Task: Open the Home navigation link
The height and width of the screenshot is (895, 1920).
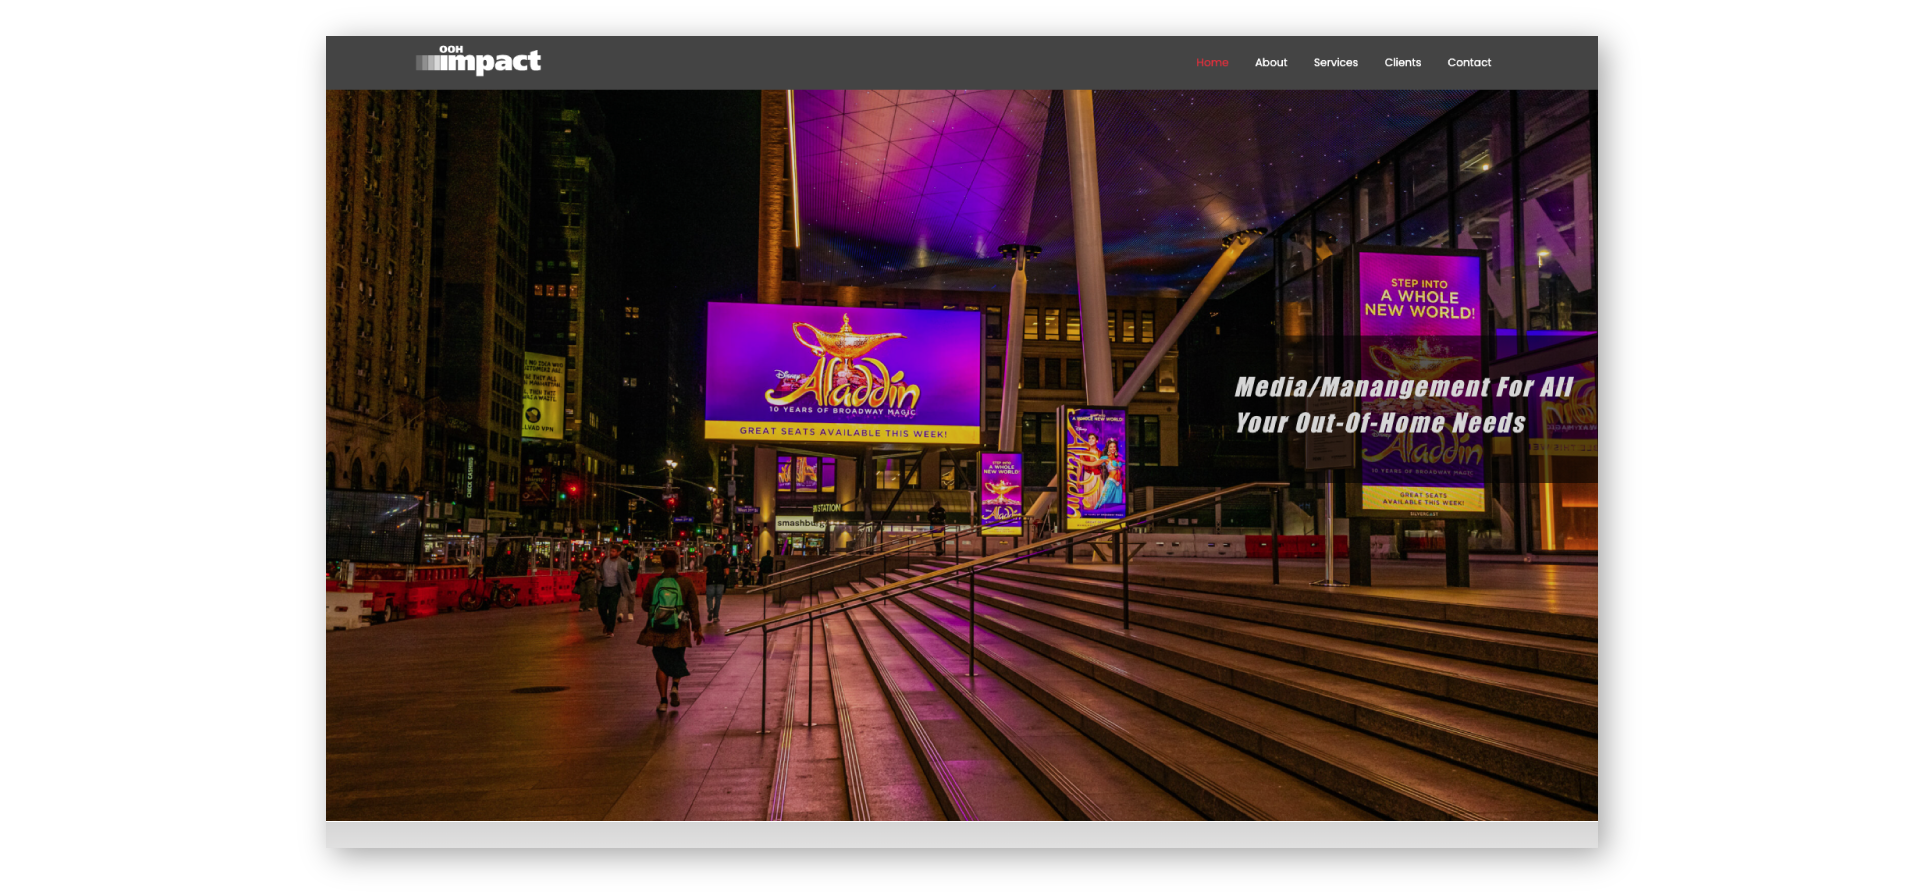Action: tap(1212, 63)
